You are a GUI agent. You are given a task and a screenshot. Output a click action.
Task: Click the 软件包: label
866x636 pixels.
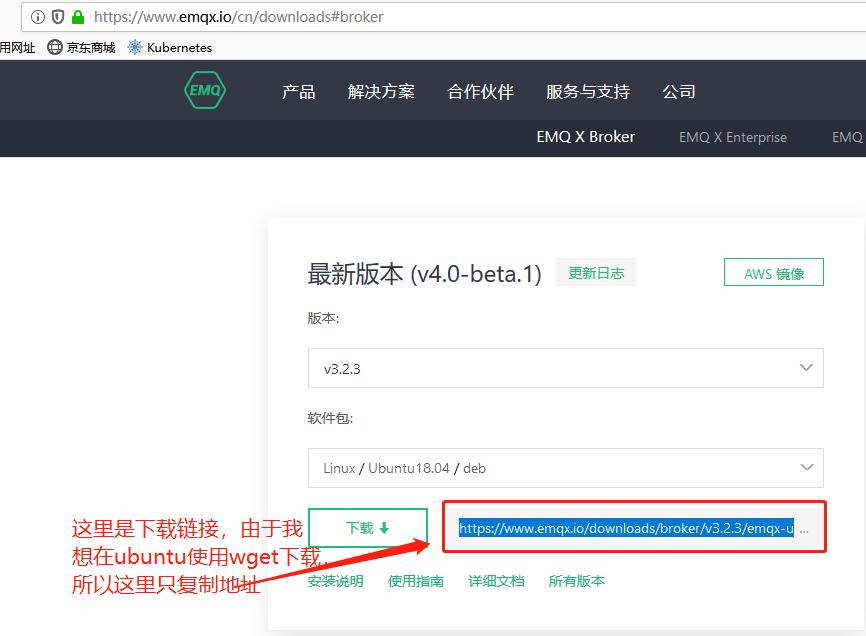(x=330, y=418)
